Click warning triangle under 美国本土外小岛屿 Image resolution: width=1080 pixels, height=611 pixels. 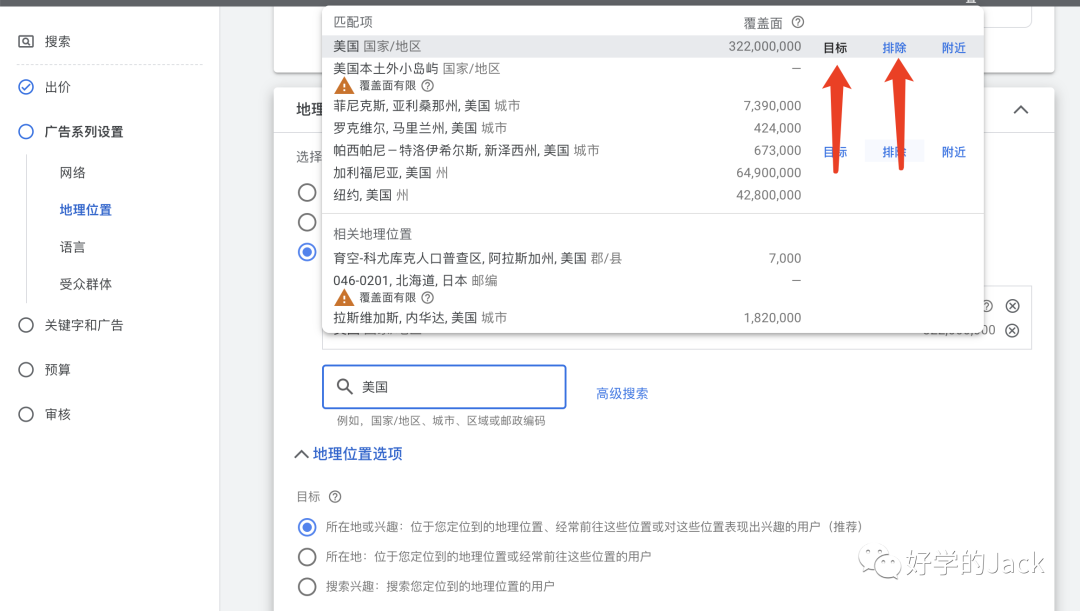pyautogui.click(x=344, y=85)
